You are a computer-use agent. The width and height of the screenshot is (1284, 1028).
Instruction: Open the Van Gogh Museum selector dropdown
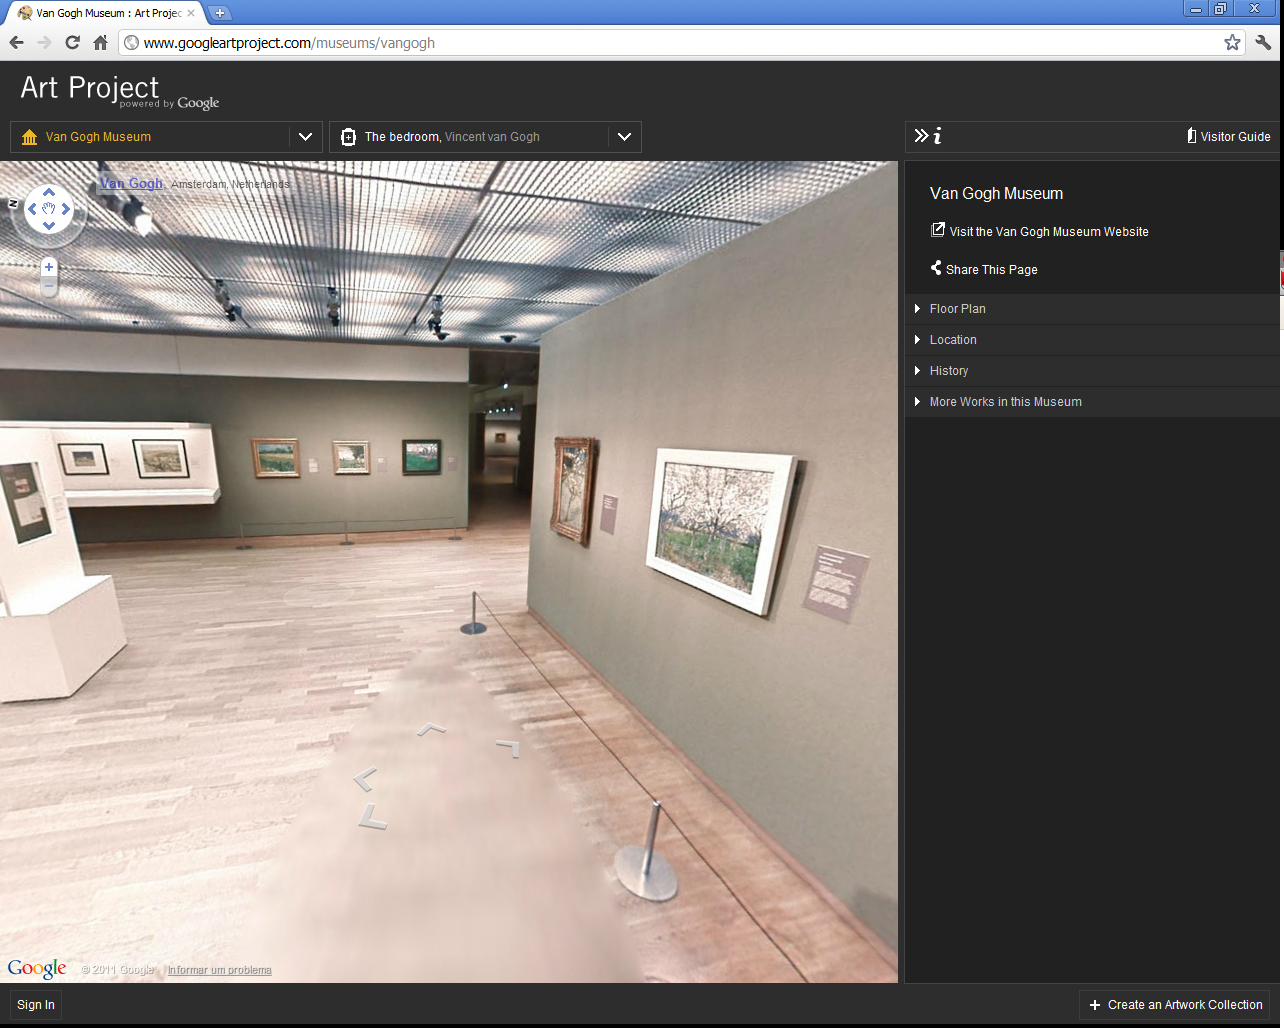[x=305, y=137]
